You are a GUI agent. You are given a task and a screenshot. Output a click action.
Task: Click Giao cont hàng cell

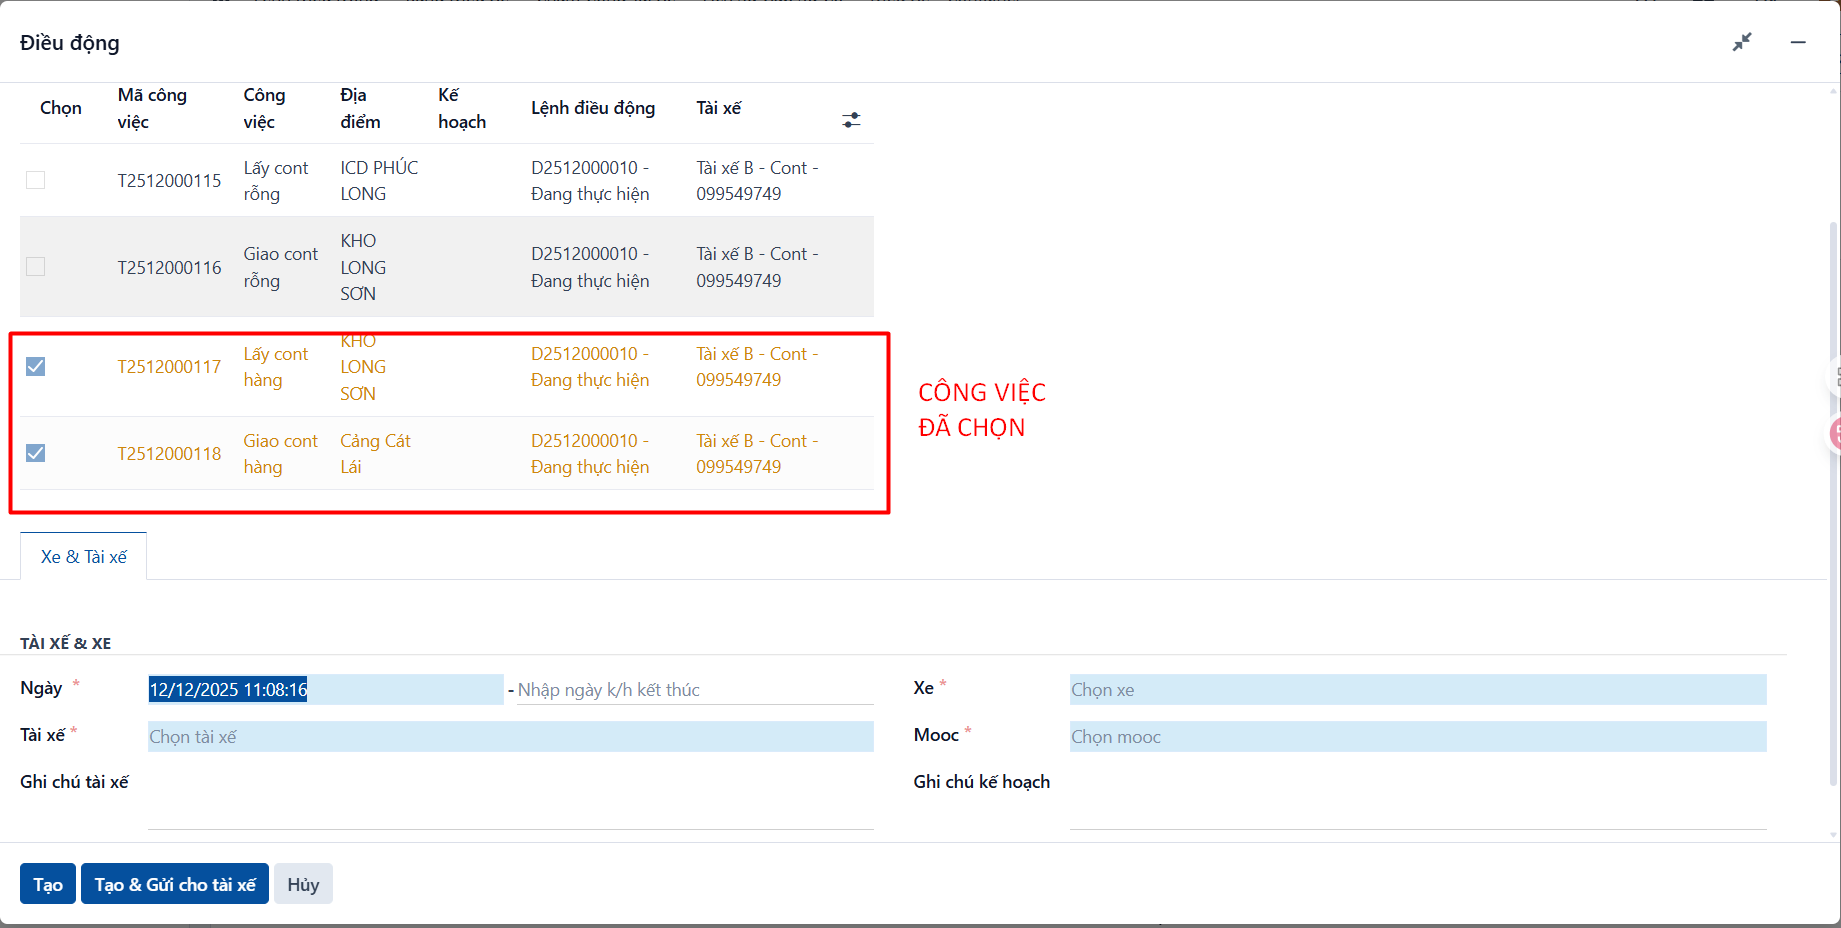281,454
